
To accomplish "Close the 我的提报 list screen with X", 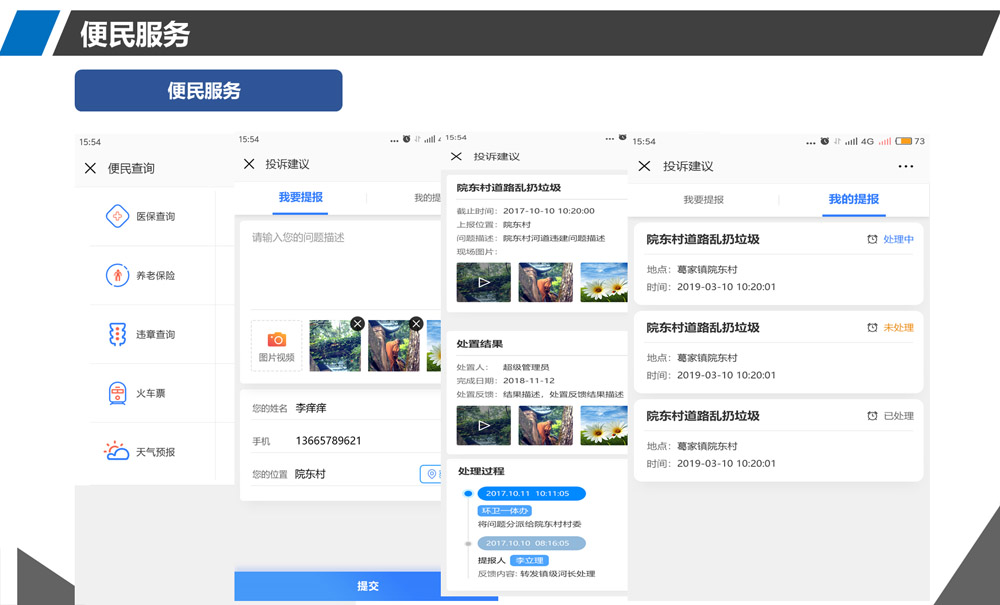I will [644, 166].
